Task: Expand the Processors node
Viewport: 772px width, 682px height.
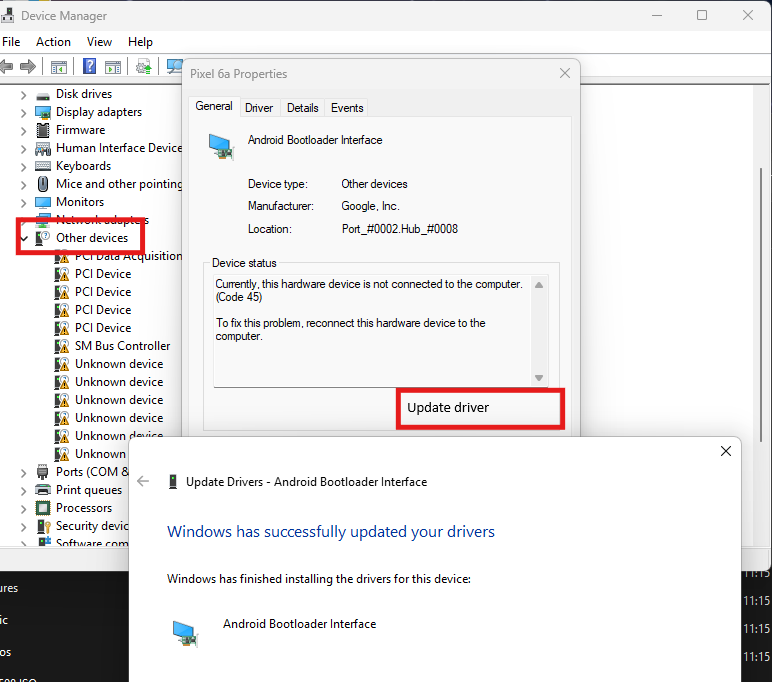Action: 23,509
